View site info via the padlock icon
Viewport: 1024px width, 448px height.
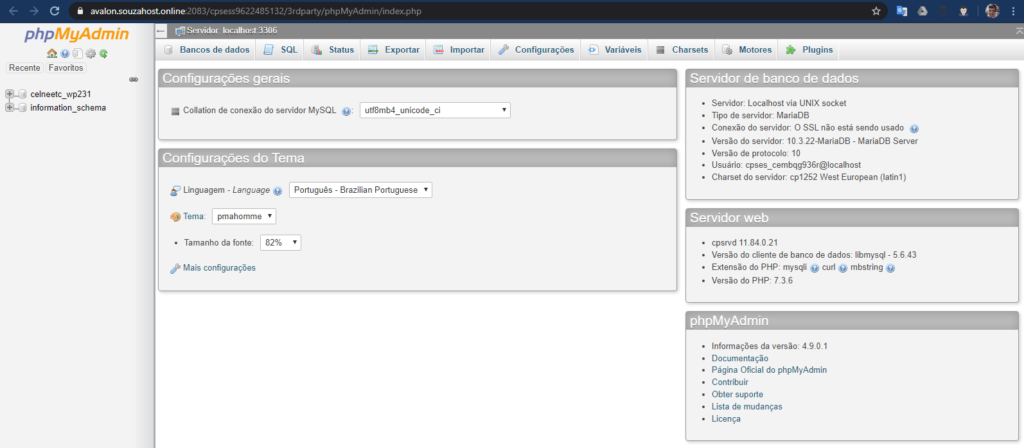[80, 11]
